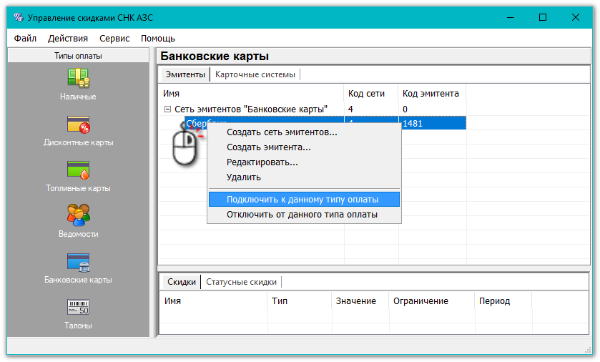Screen dimensions: 600x362
Task: Select the Банковские карты sidebar icon
Action: (x=78, y=262)
